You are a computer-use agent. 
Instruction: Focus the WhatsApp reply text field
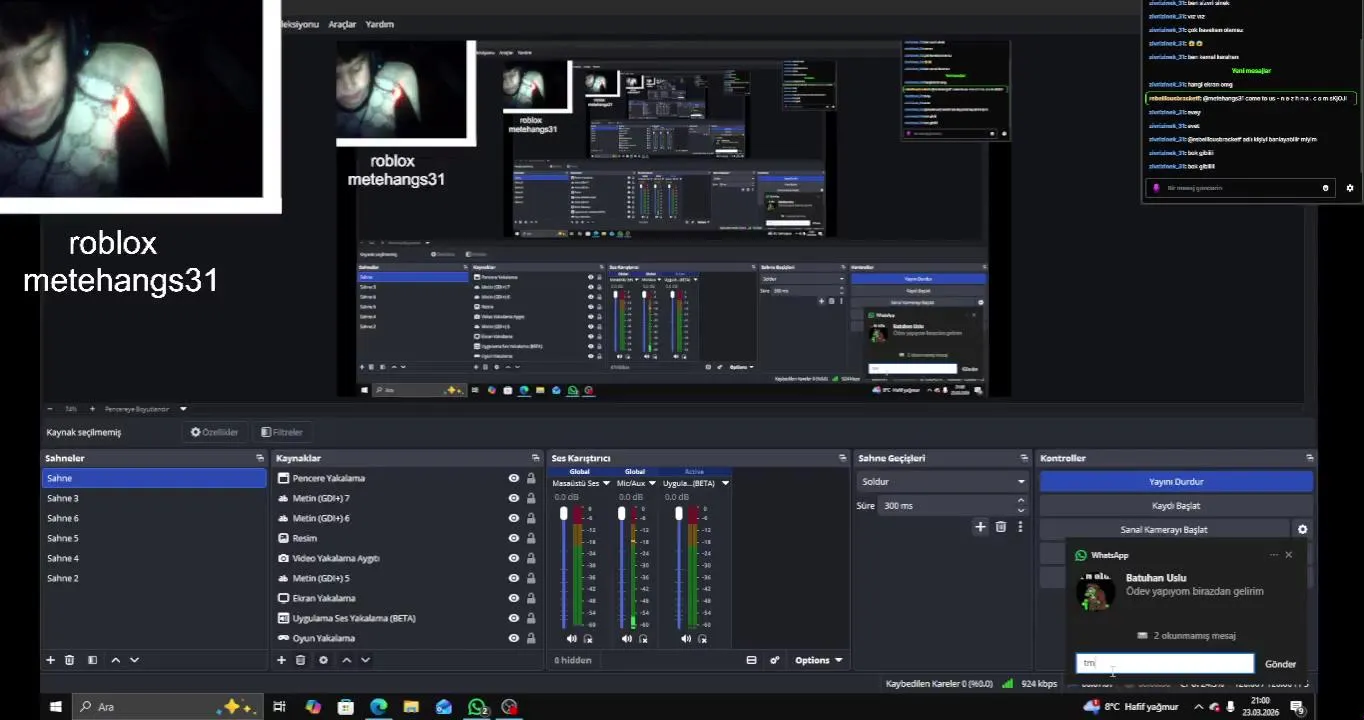[x=1165, y=663]
